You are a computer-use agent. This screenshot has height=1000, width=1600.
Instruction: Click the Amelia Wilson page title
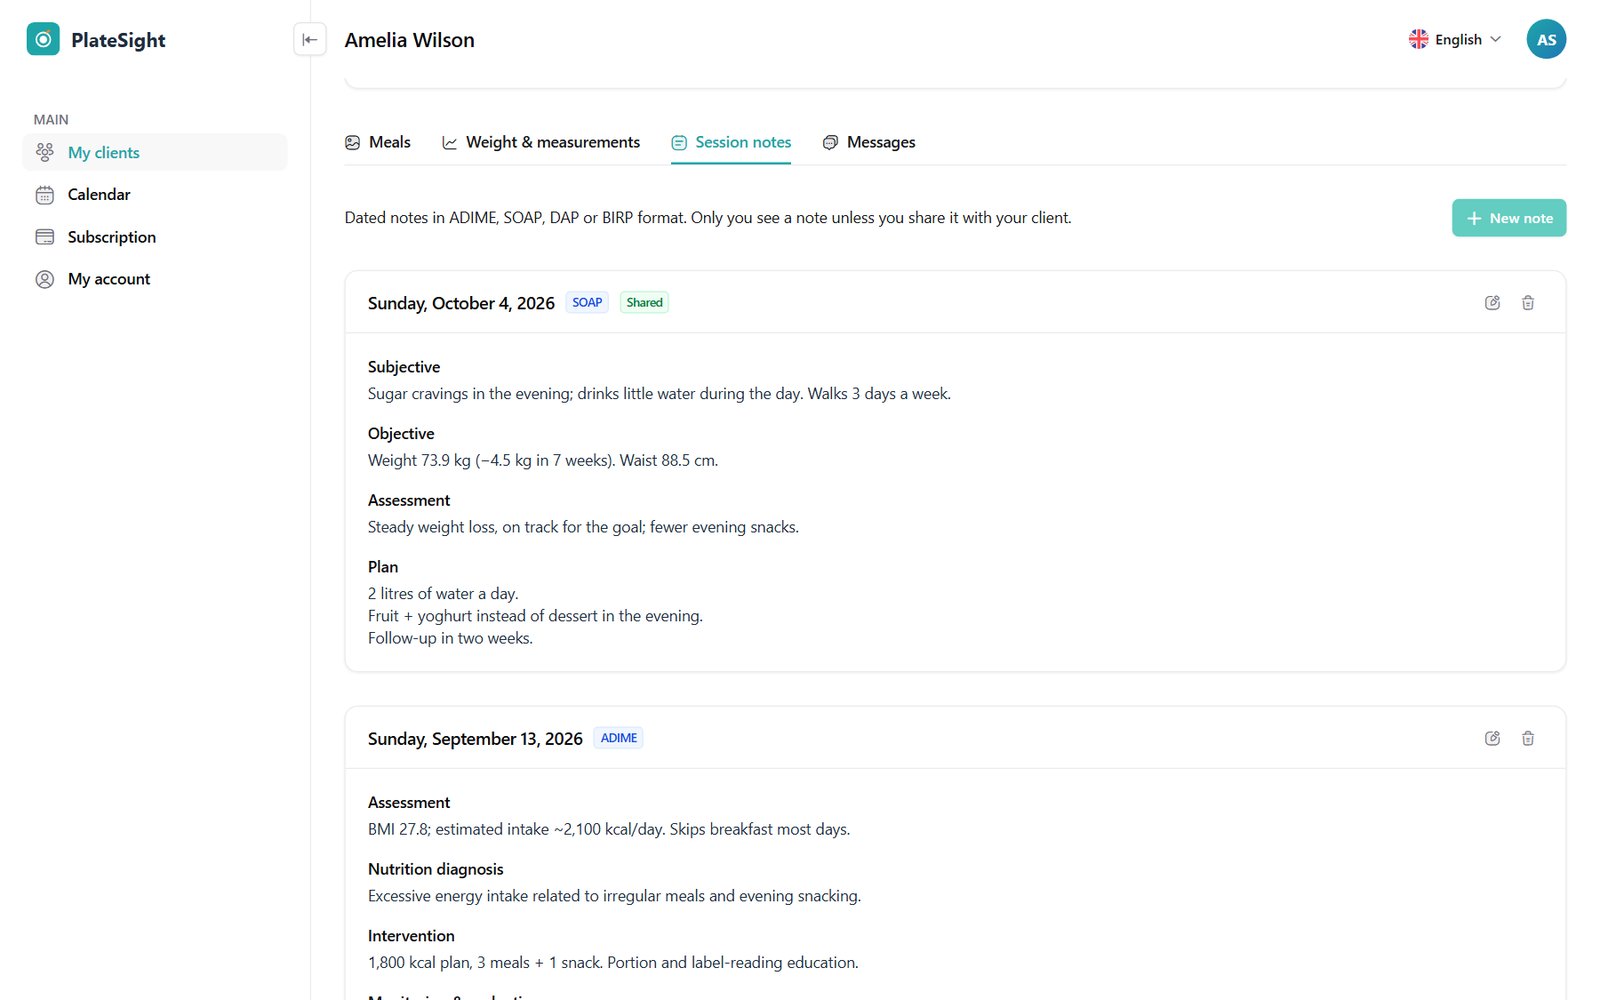pos(410,40)
